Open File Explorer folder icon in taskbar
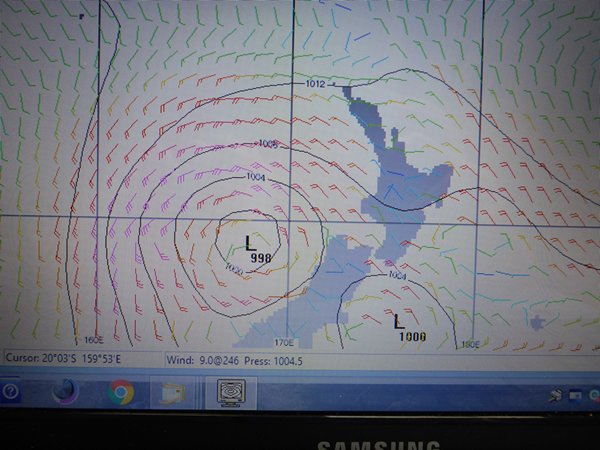The height and width of the screenshot is (450, 600). pyautogui.click(x=176, y=393)
